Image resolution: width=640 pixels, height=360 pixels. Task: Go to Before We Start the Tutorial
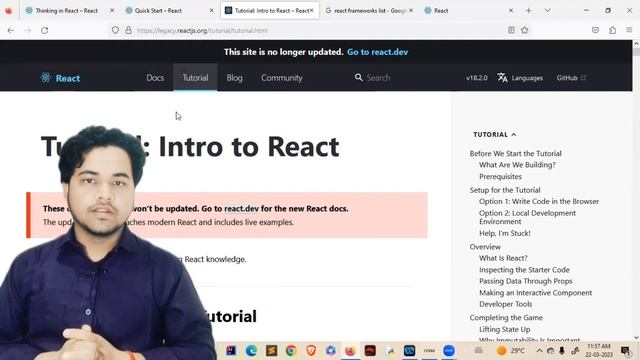(x=516, y=153)
